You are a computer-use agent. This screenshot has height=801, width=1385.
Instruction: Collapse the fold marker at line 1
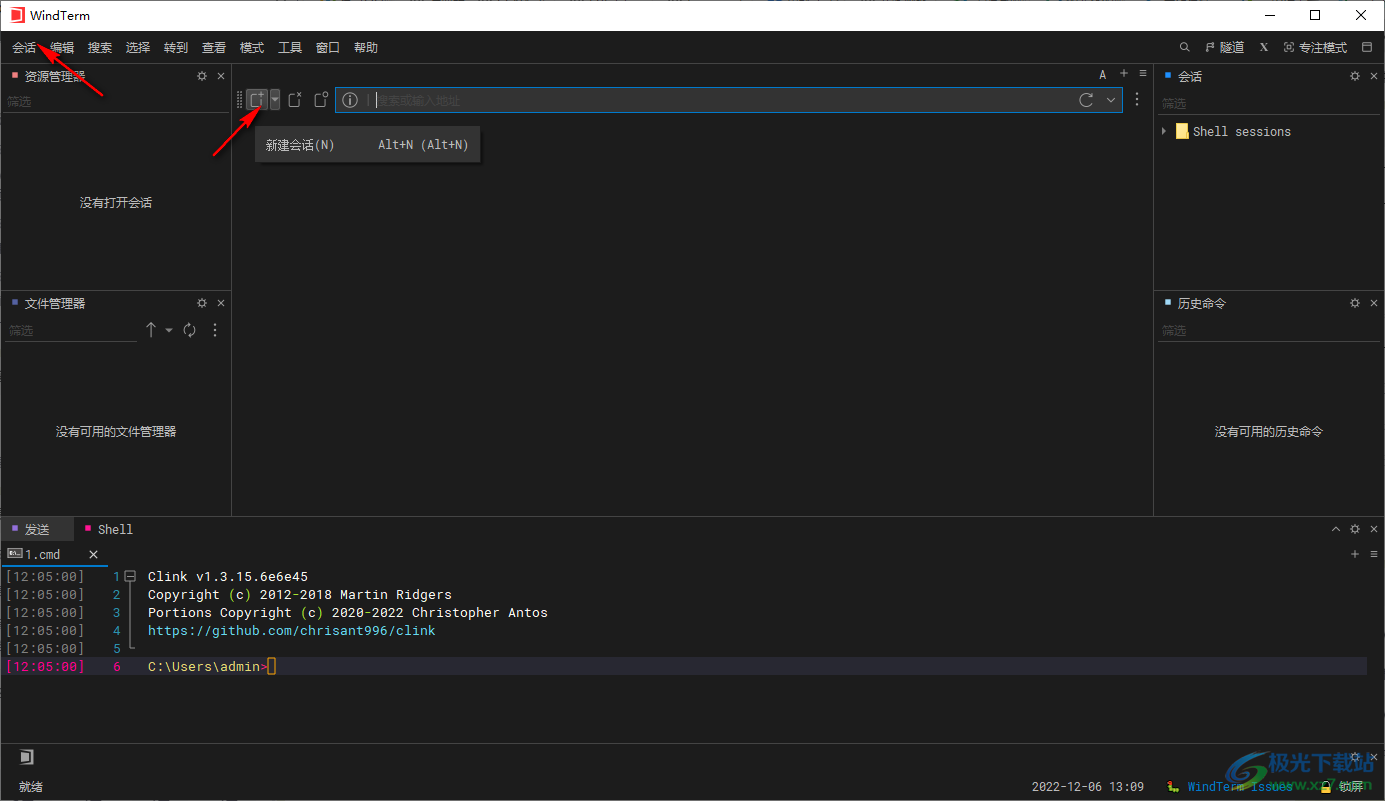[x=130, y=576]
